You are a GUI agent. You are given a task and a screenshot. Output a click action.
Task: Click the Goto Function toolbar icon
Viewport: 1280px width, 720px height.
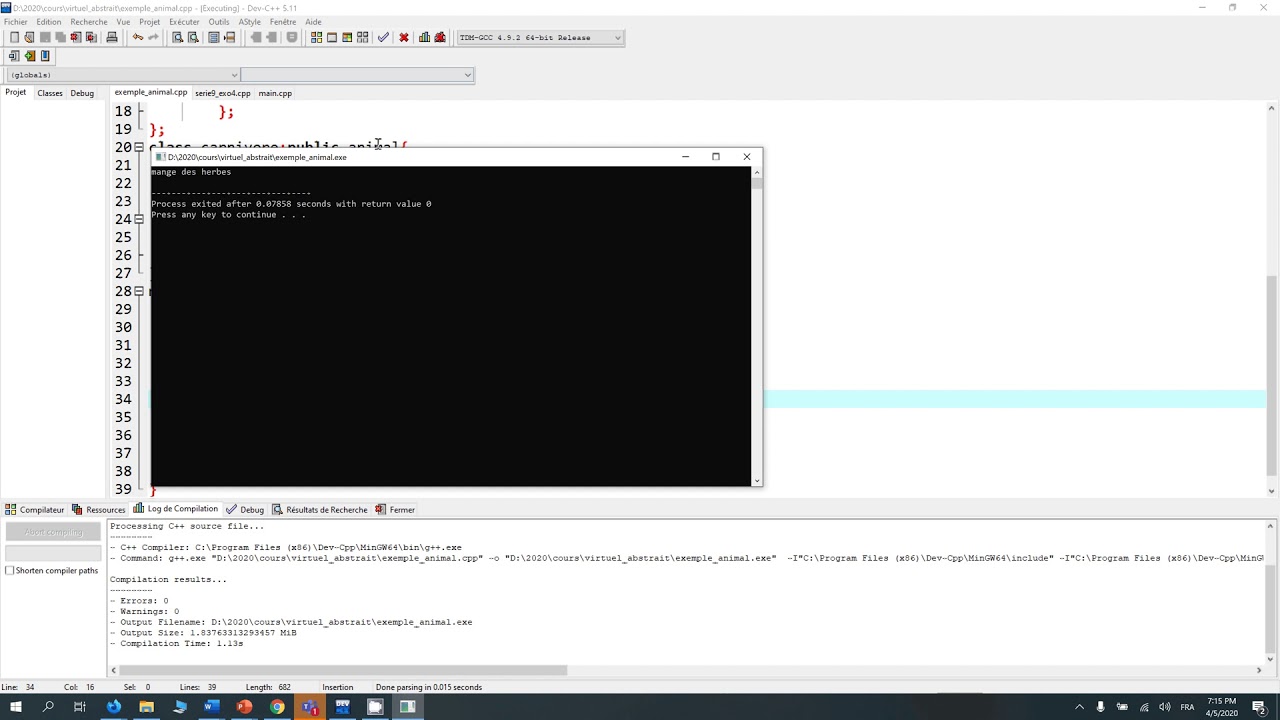pos(214,38)
